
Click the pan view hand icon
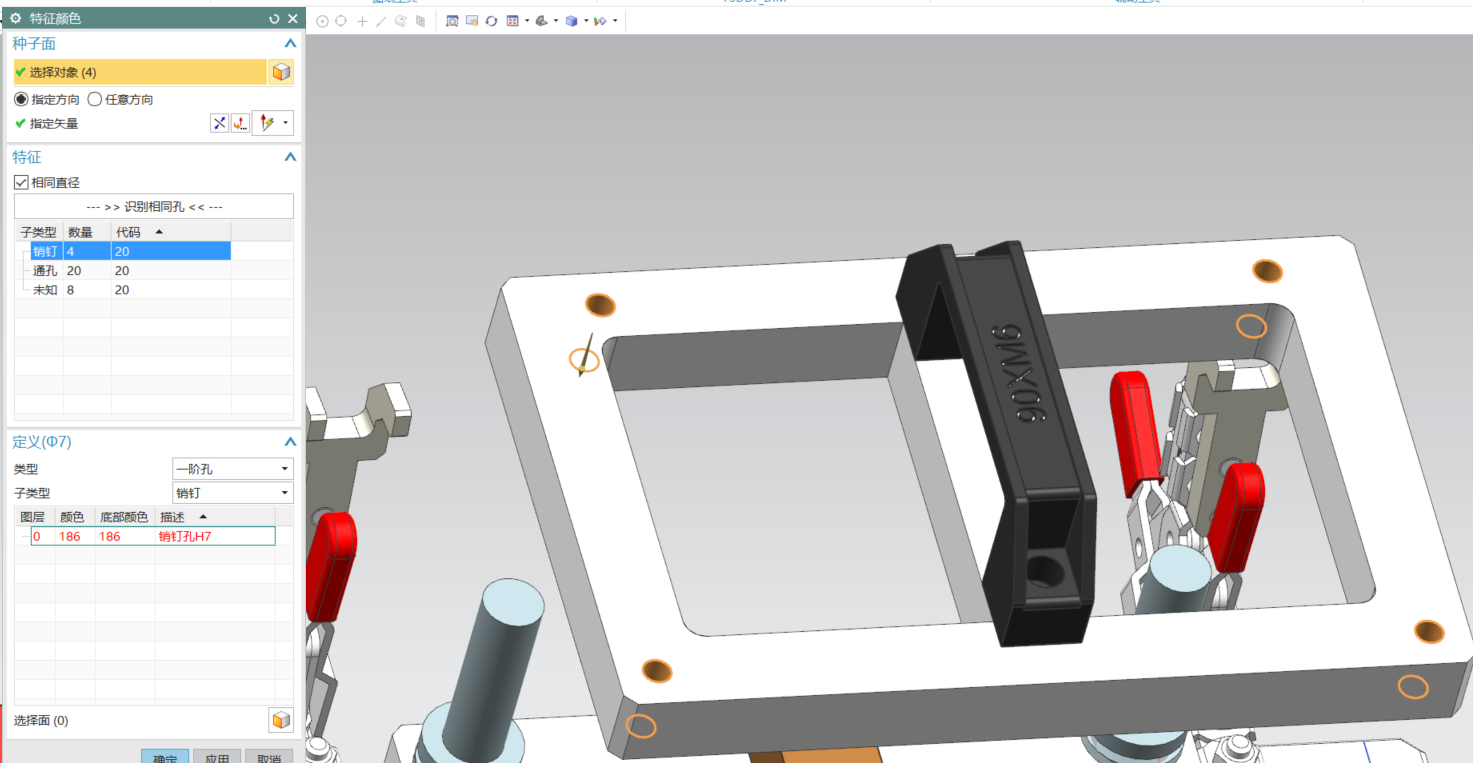(x=472, y=21)
